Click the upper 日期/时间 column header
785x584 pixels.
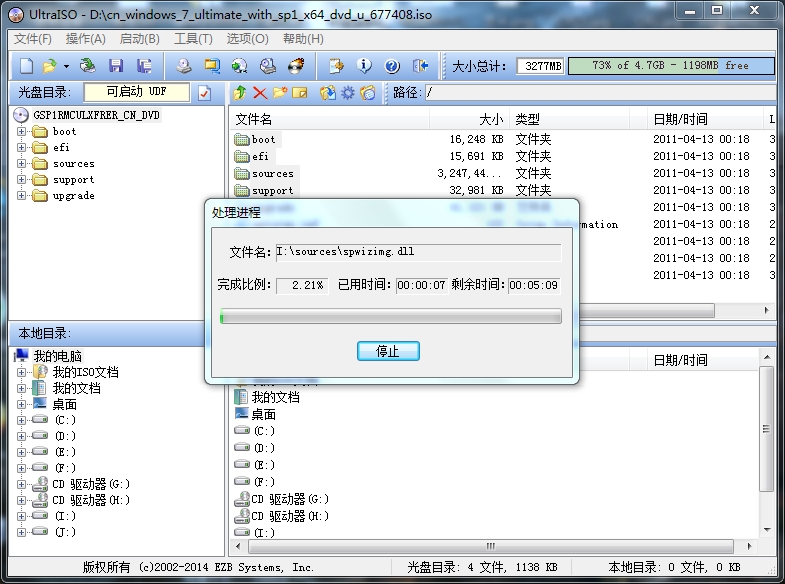704,119
